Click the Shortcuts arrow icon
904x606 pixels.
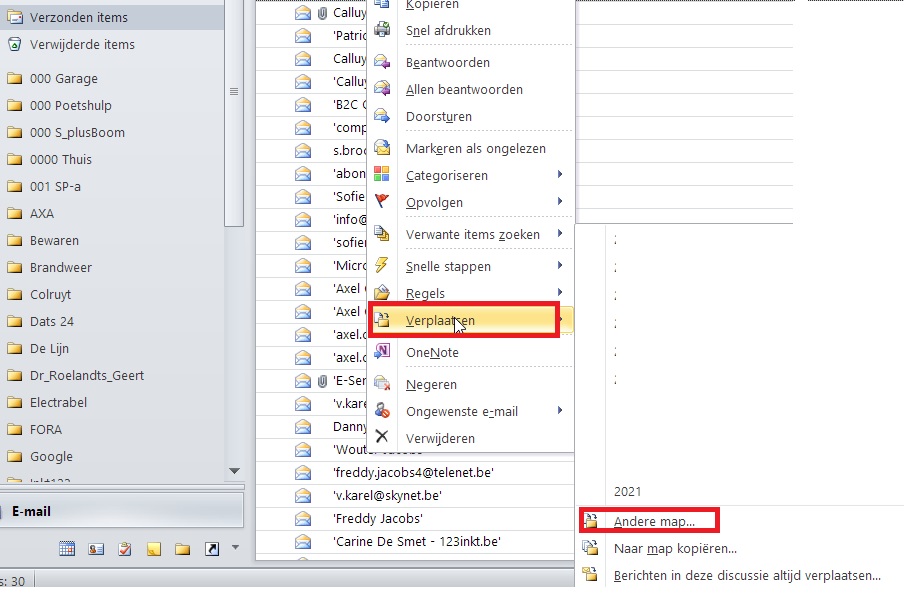tap(212, 549)
